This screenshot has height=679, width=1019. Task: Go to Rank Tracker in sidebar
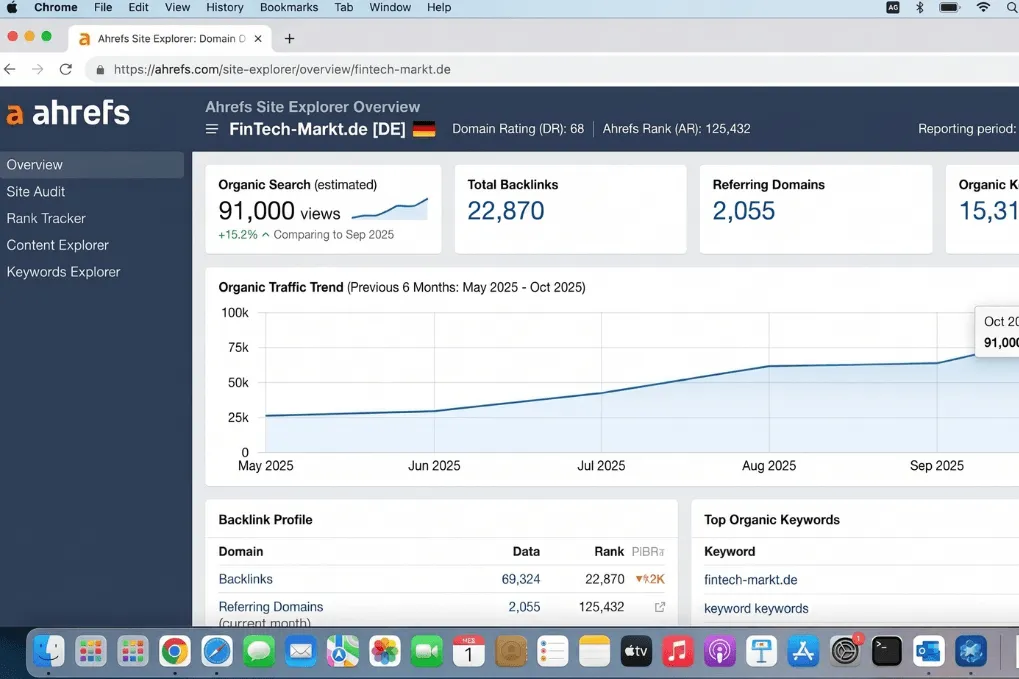[x=46, y=218]
